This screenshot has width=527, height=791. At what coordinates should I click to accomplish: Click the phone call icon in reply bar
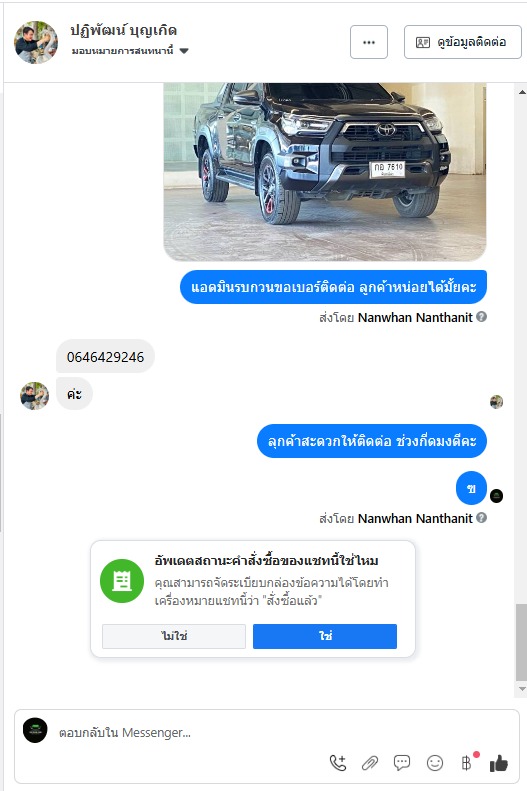[338, 763]
